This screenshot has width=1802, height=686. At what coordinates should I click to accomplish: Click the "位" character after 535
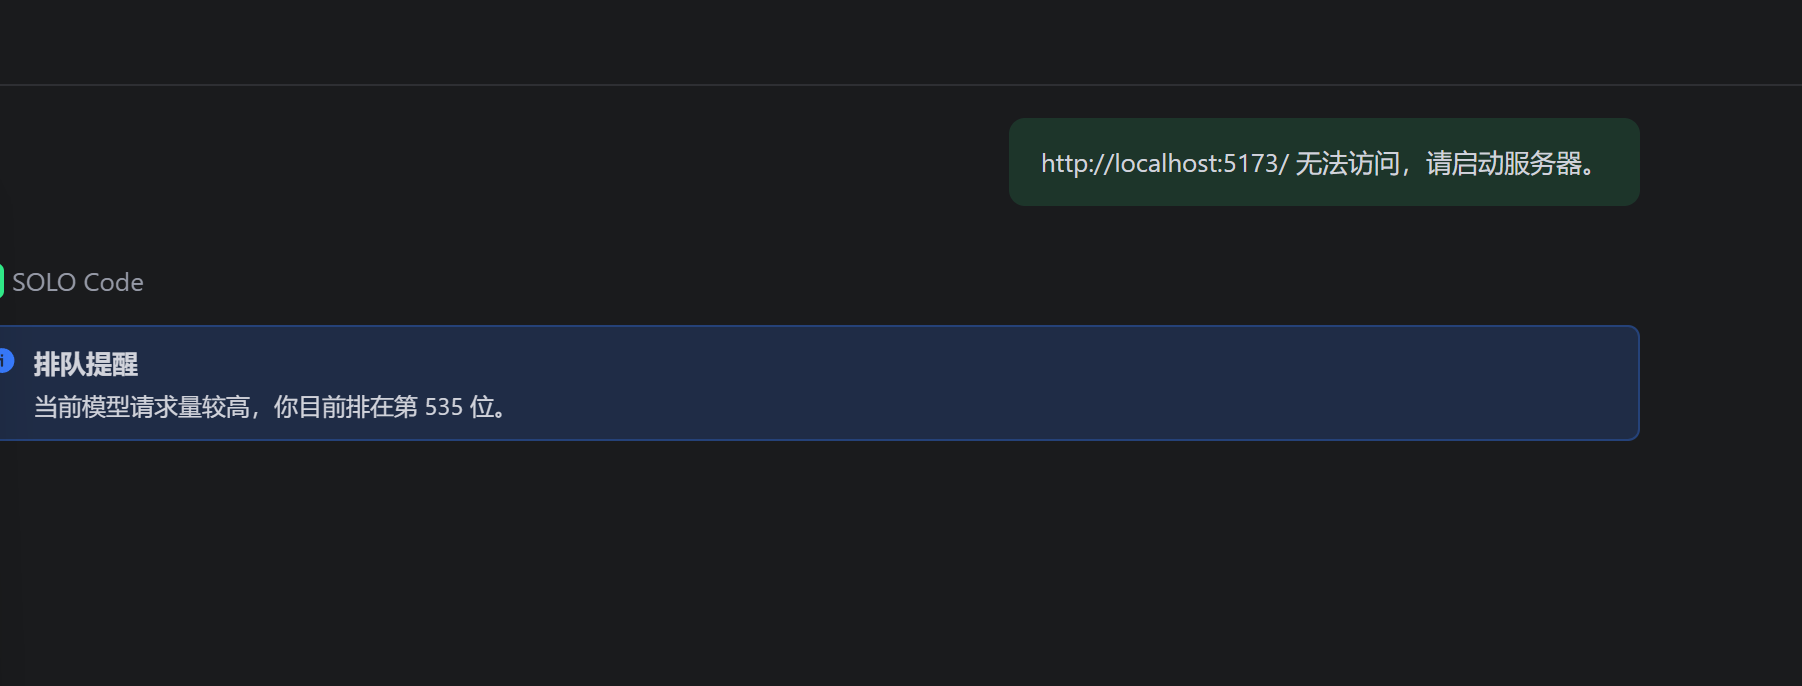(482, 407)
